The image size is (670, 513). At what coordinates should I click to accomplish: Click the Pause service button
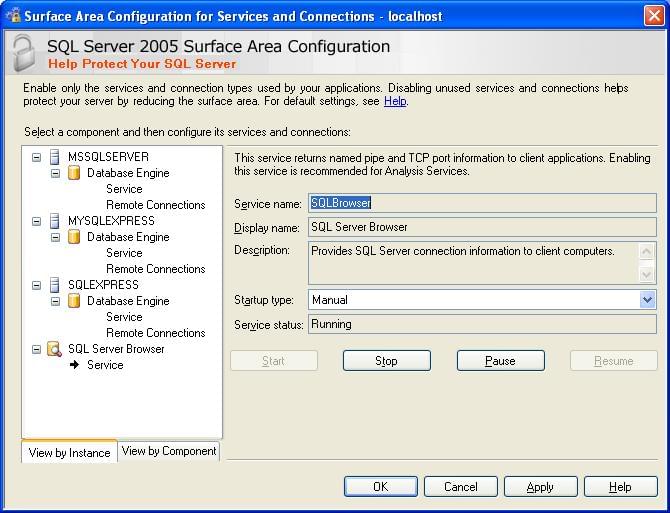point(500,361)
